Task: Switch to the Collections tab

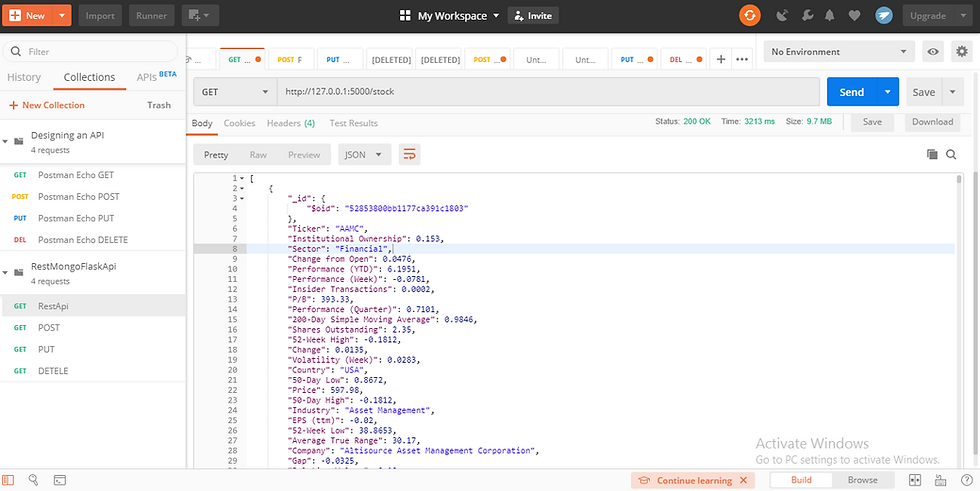Action: pyautogui.click(x=89, y=77)
